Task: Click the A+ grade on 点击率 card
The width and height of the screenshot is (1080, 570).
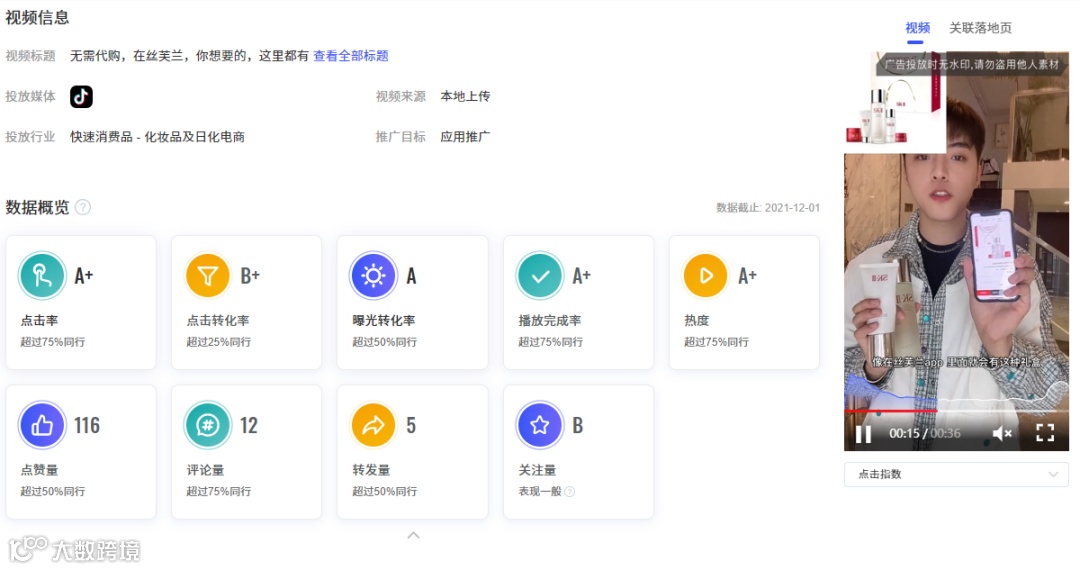Action: (83, 276)
